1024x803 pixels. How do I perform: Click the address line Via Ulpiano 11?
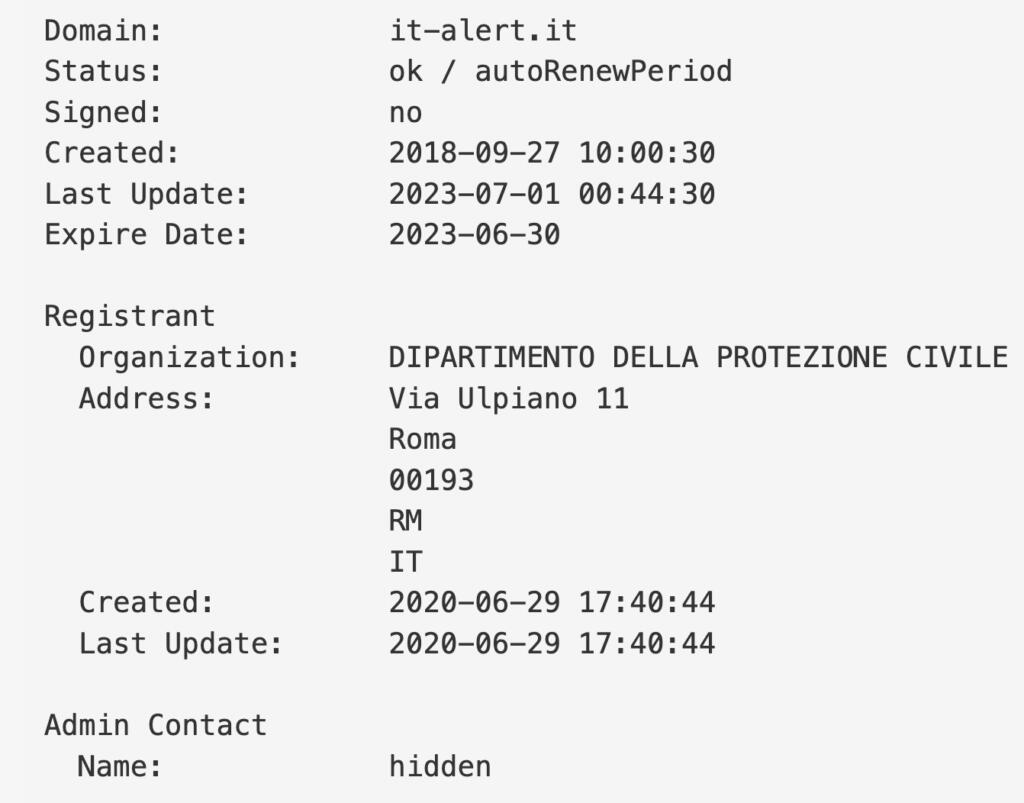[508, 399]
